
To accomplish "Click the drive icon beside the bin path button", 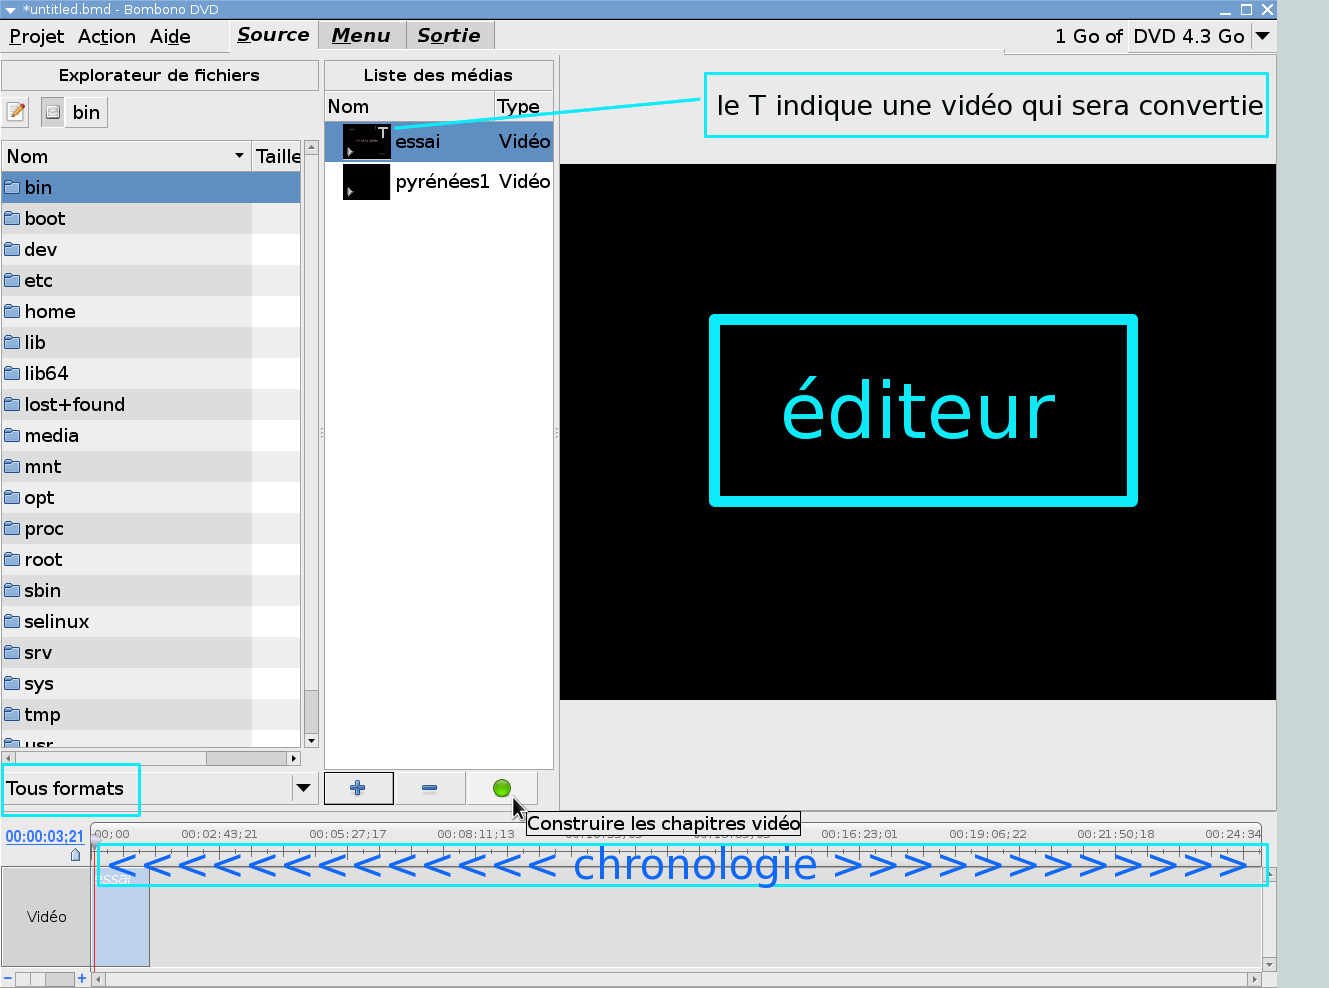I will (53, 112).
